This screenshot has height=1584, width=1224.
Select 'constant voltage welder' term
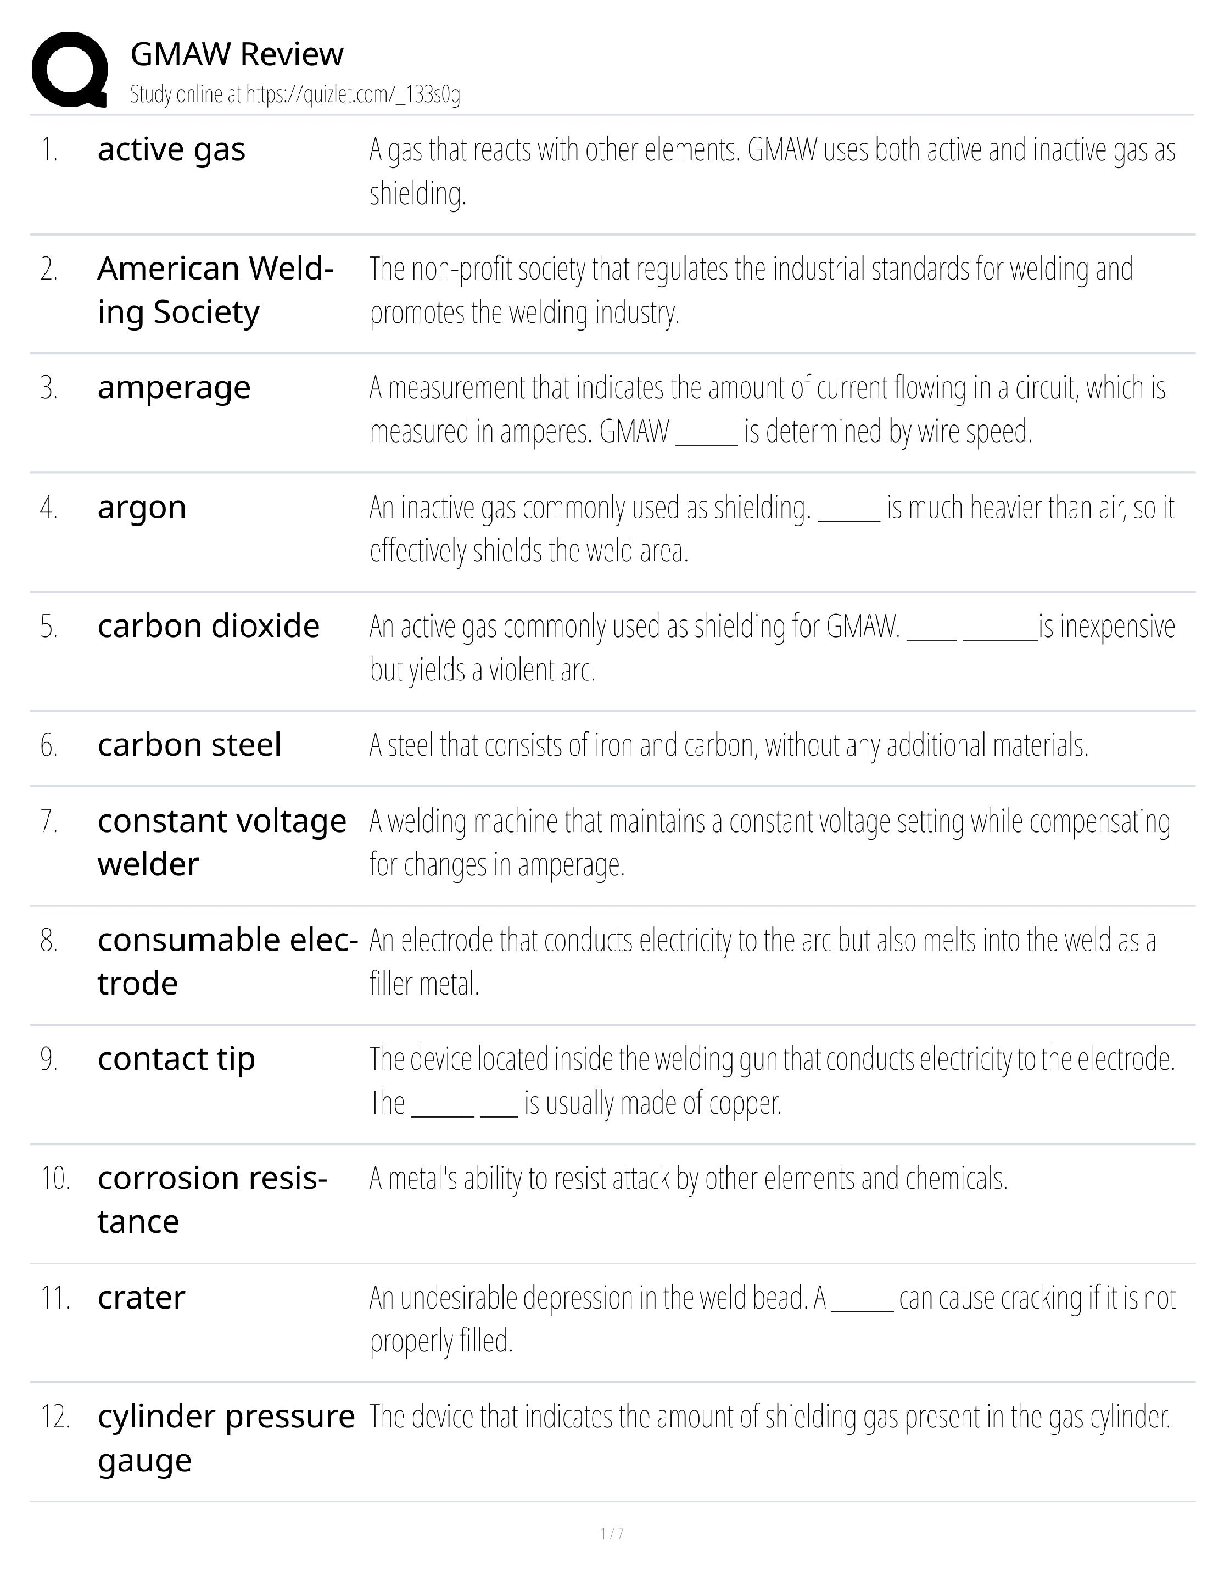(221, 842)
